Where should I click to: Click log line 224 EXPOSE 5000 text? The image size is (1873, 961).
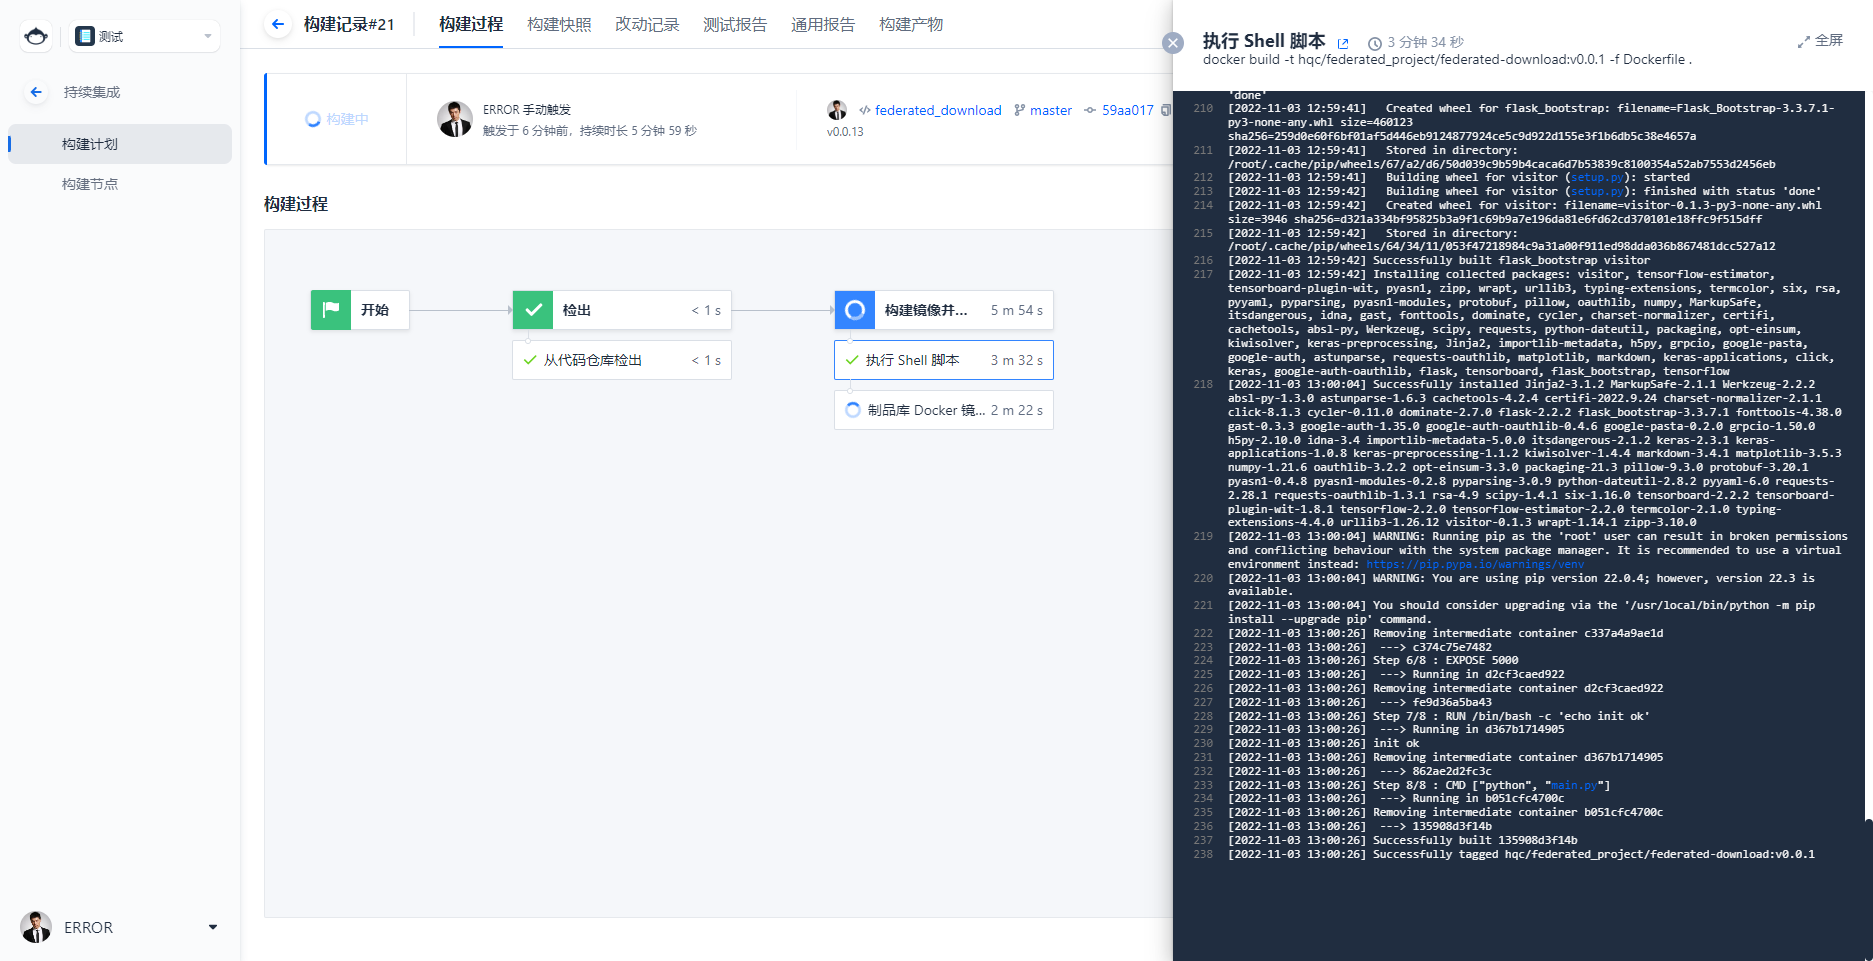[x=1446, y=660]
